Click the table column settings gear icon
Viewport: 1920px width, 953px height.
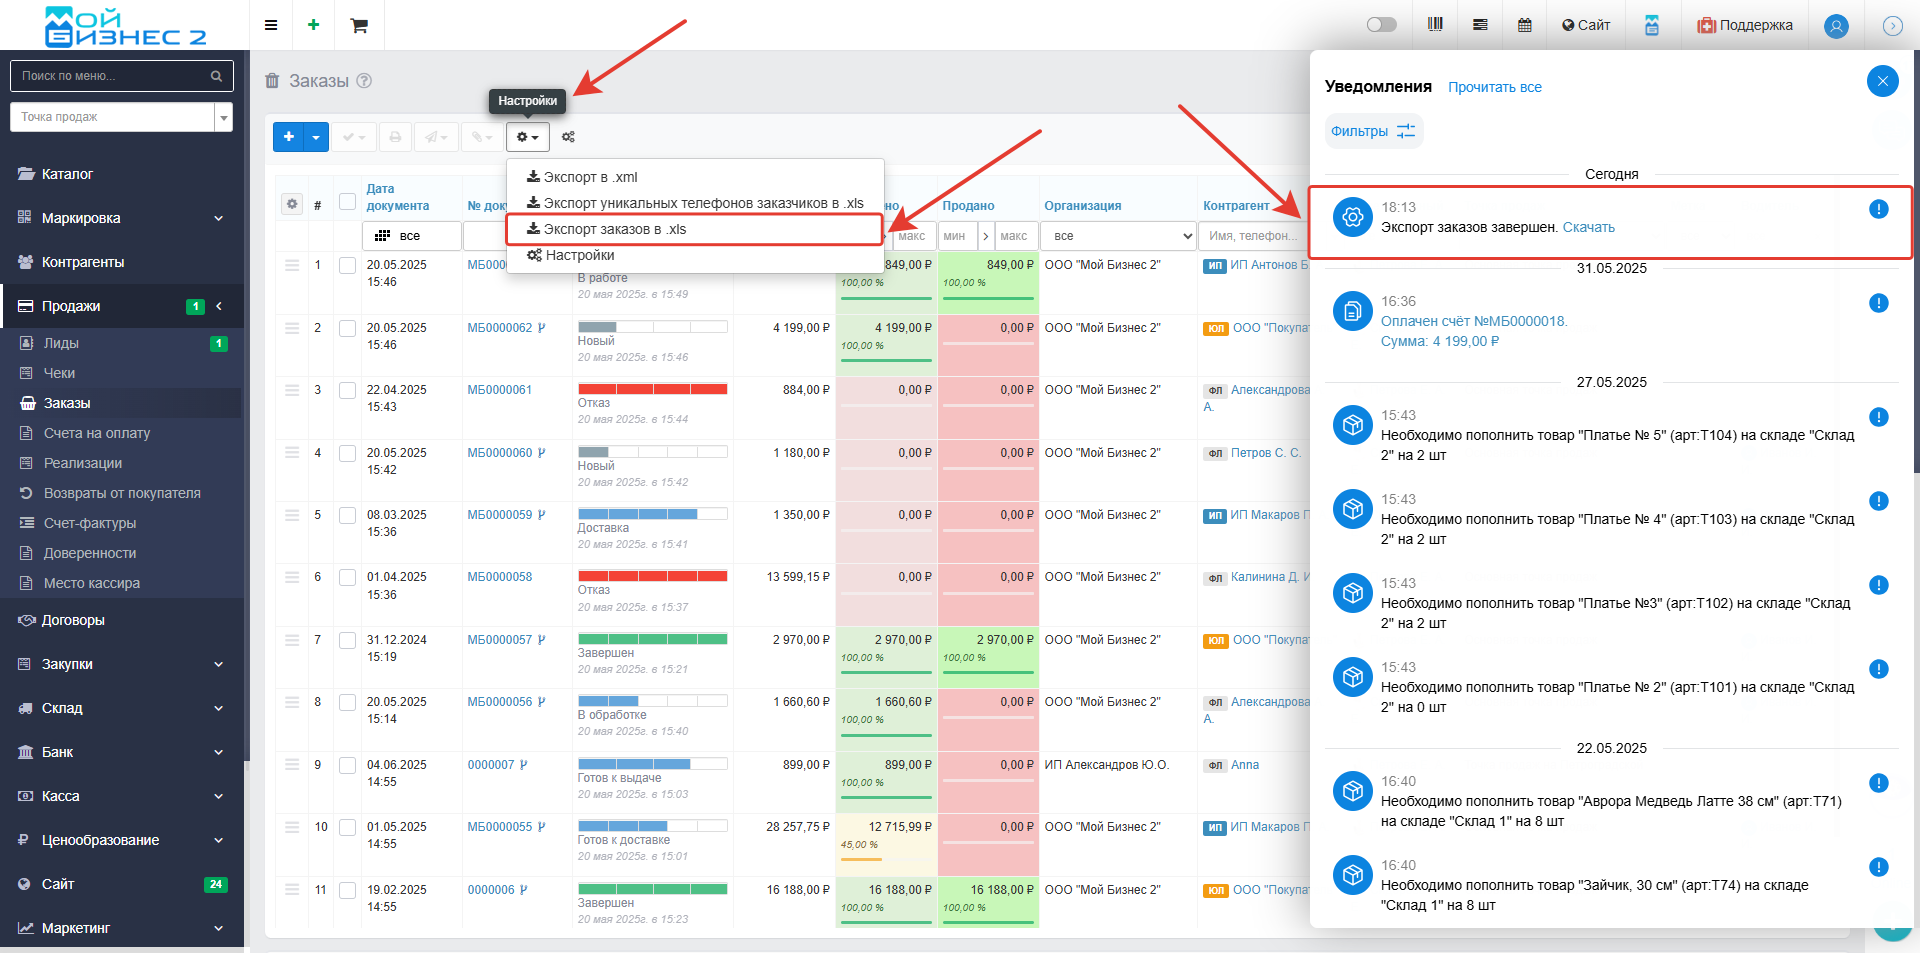click(292, 204)
